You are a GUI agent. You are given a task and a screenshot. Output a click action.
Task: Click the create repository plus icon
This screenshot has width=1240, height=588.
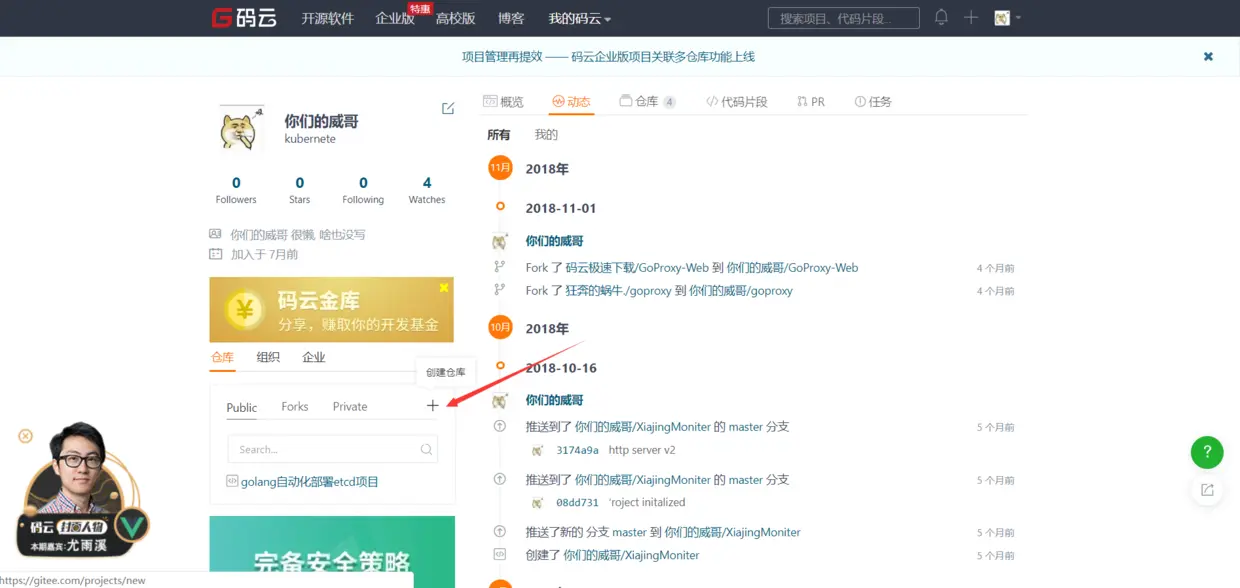tap(432, 405)
